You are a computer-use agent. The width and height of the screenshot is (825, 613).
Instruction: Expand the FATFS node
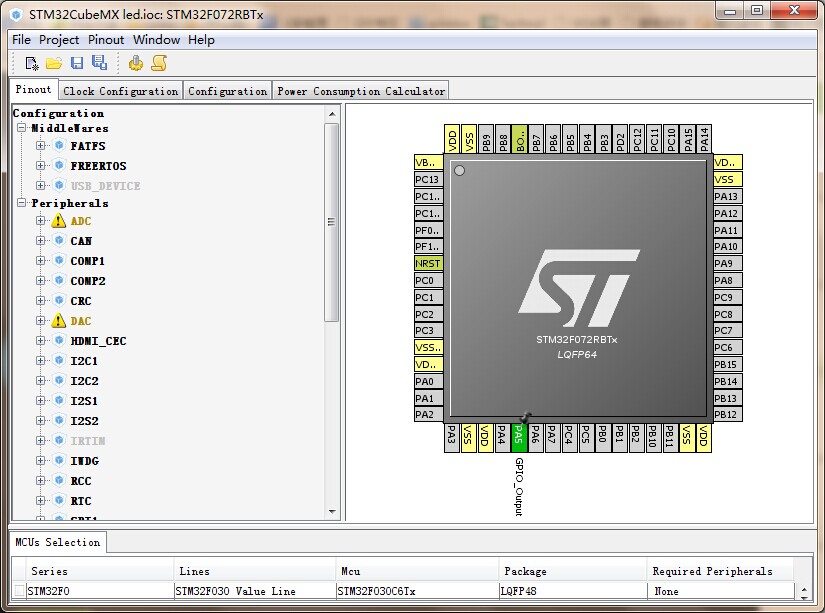tap(41, 145)
